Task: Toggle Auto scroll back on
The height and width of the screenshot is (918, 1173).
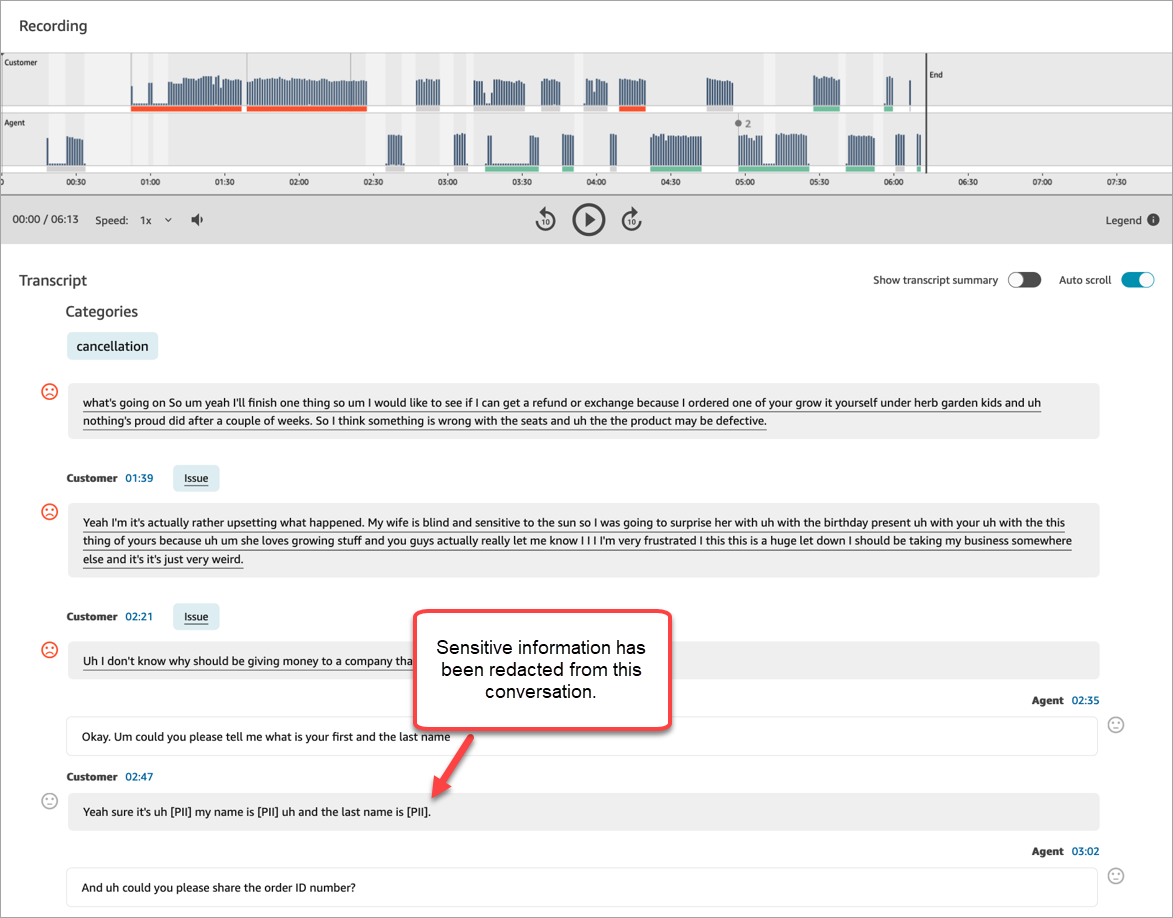Action: [x=1137, y=280]
